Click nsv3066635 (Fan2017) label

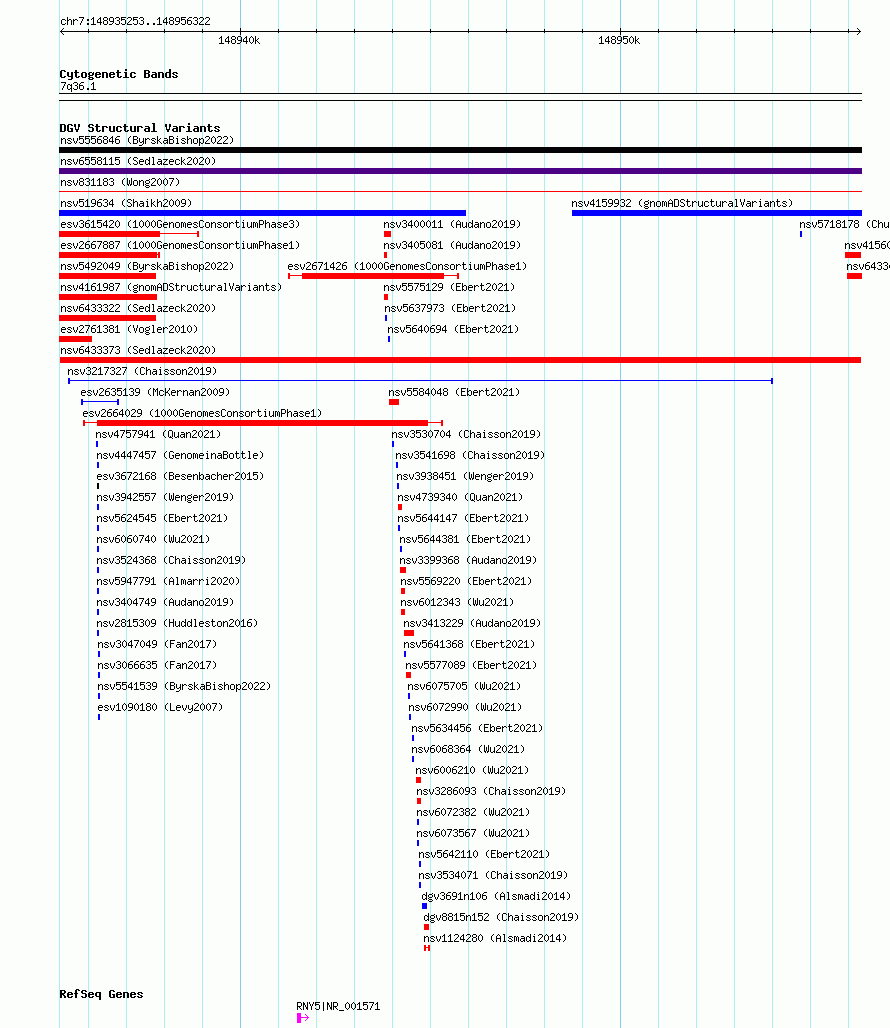click(x=157, y=665)
